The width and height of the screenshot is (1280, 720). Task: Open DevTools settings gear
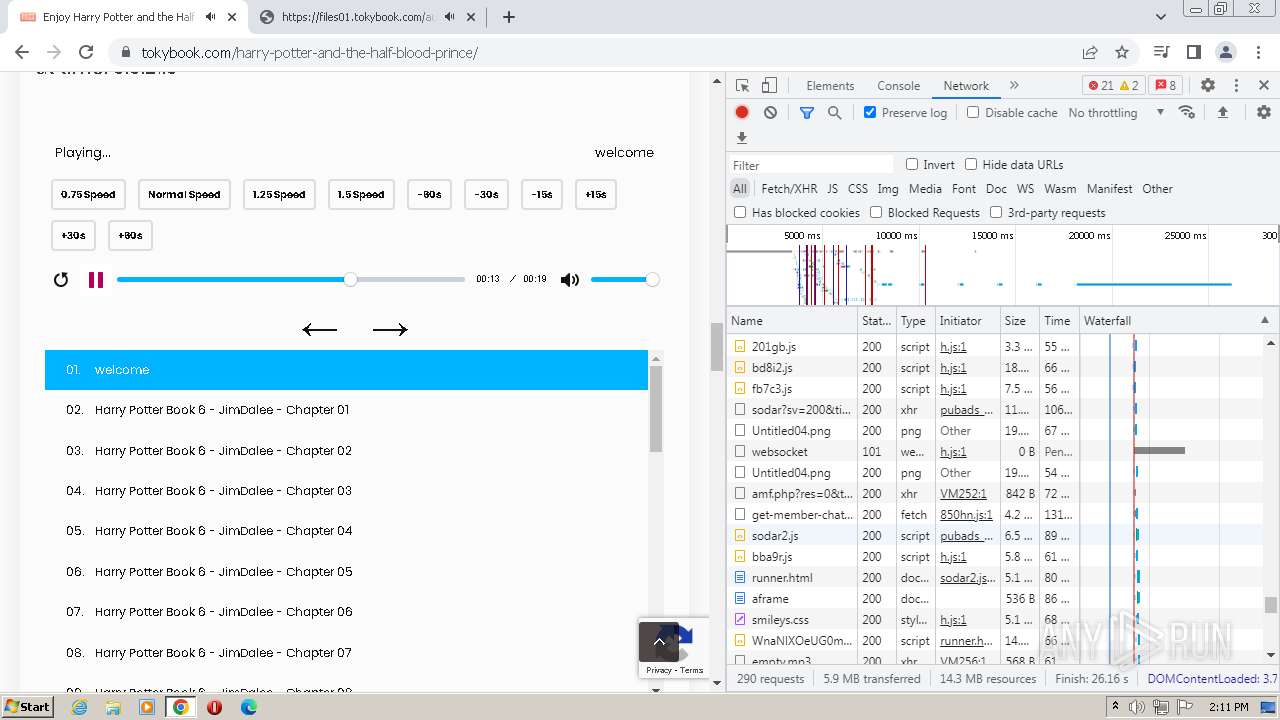(1208, 86)
